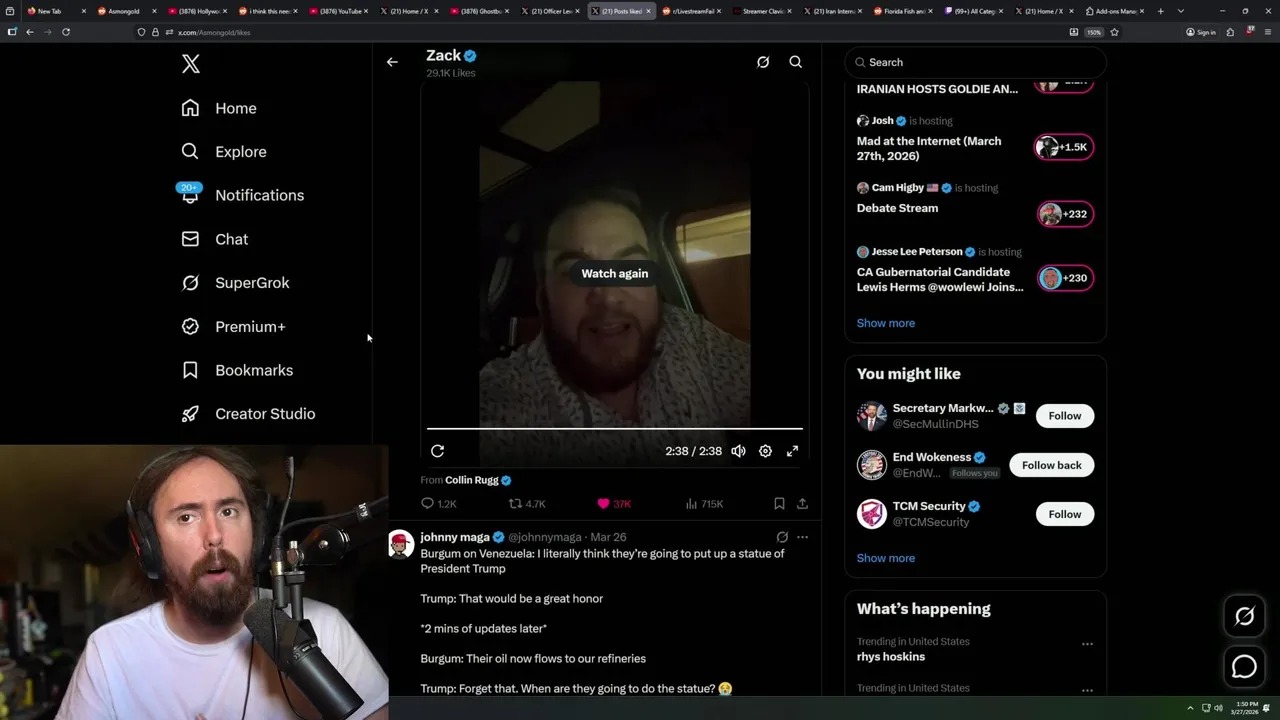
Task: Click address bar x.com/Asmongold/likes
Action: (x=600, y=32)
